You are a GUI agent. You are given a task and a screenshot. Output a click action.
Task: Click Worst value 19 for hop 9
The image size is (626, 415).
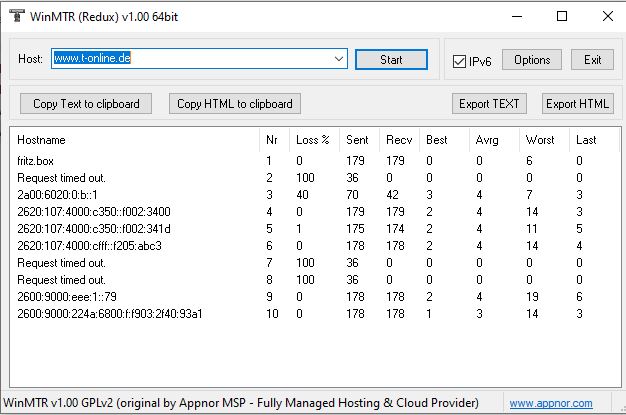coord(532,297)
